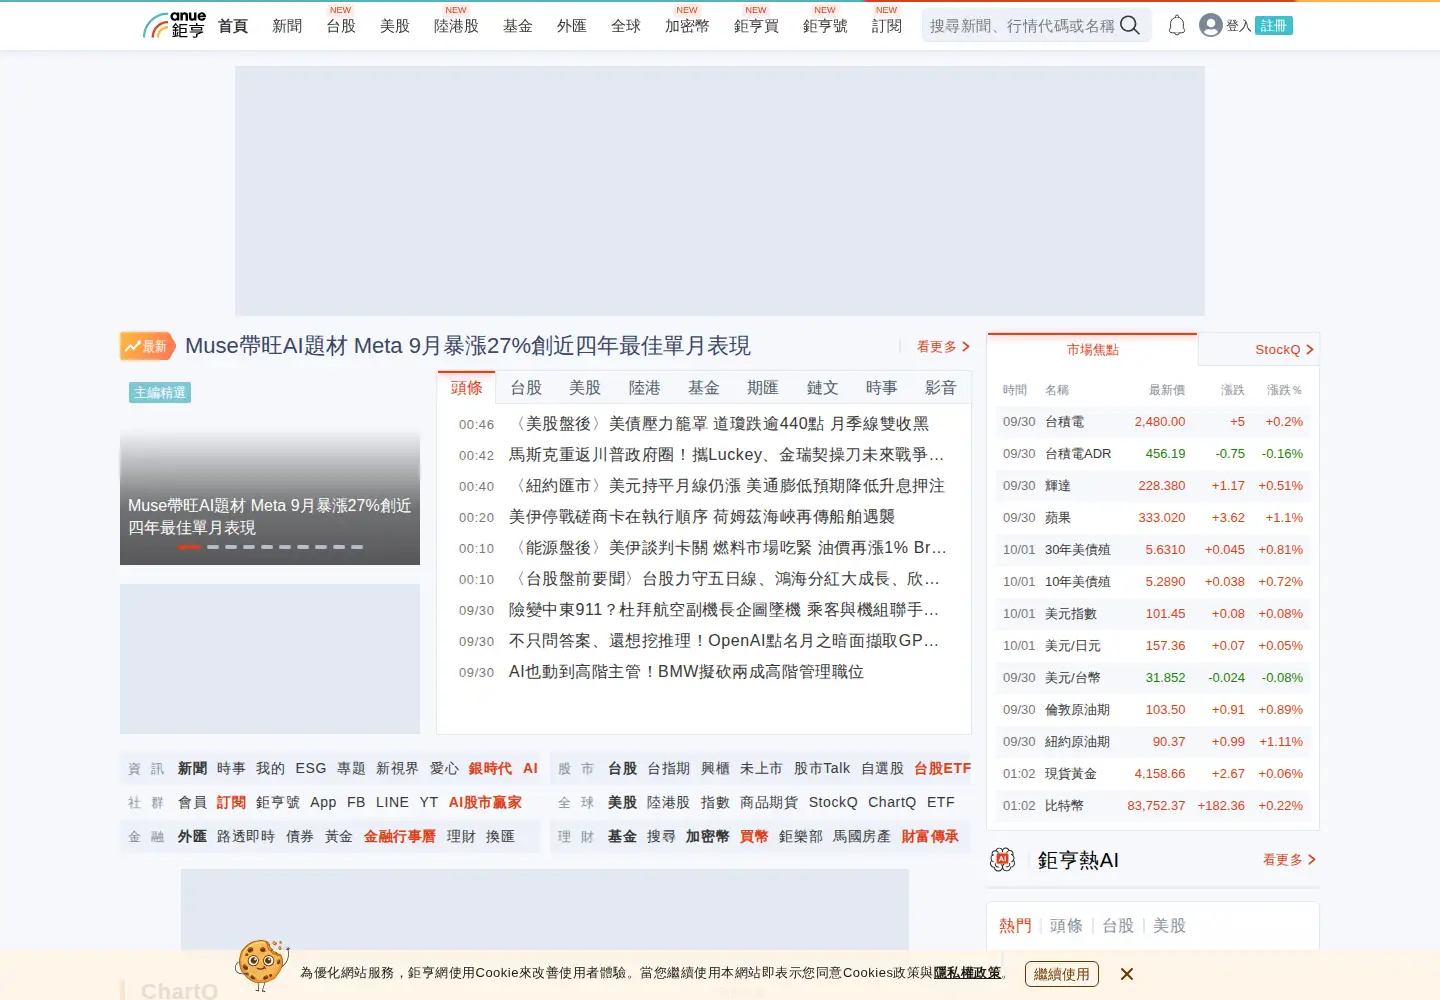Viewport: 1440px width, 1000px height.
Task: Open the 鉅亨號 nav item
Action: tap(825, 26)
